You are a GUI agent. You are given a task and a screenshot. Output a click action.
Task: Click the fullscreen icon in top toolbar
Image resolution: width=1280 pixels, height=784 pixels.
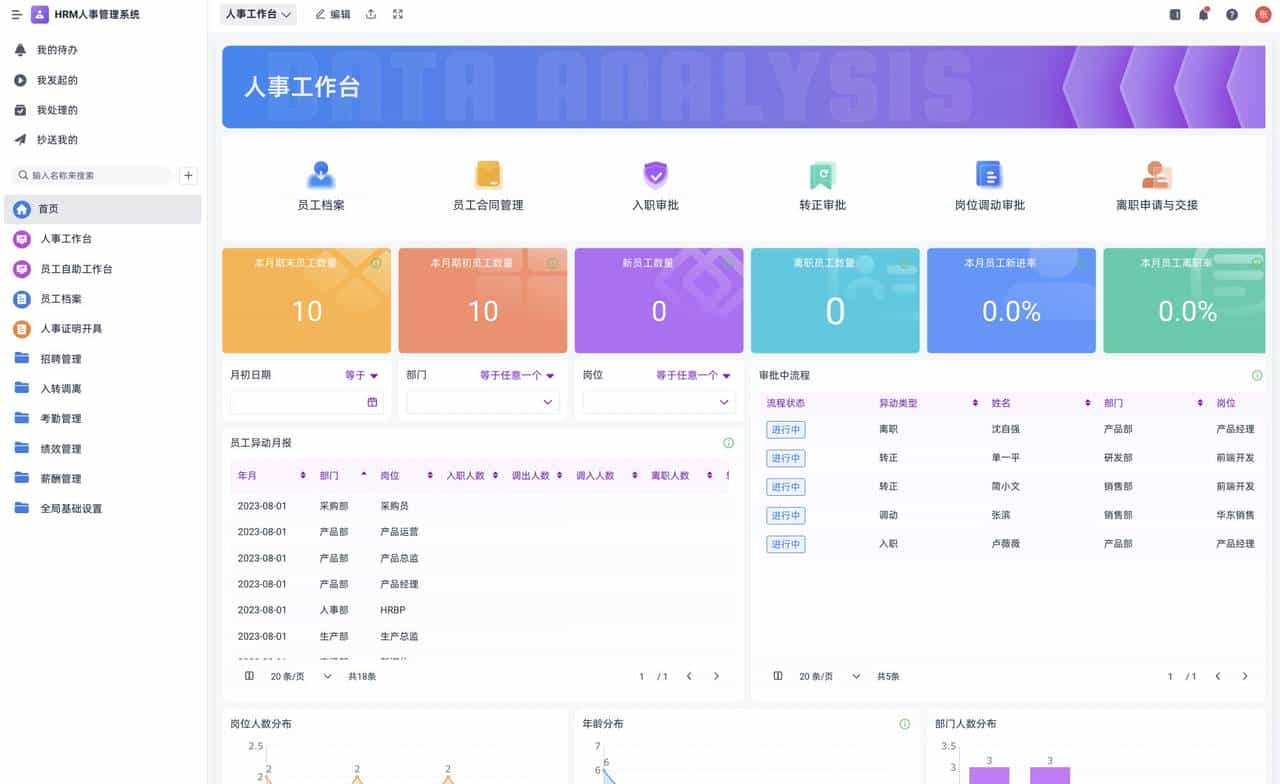pos(397,14)
